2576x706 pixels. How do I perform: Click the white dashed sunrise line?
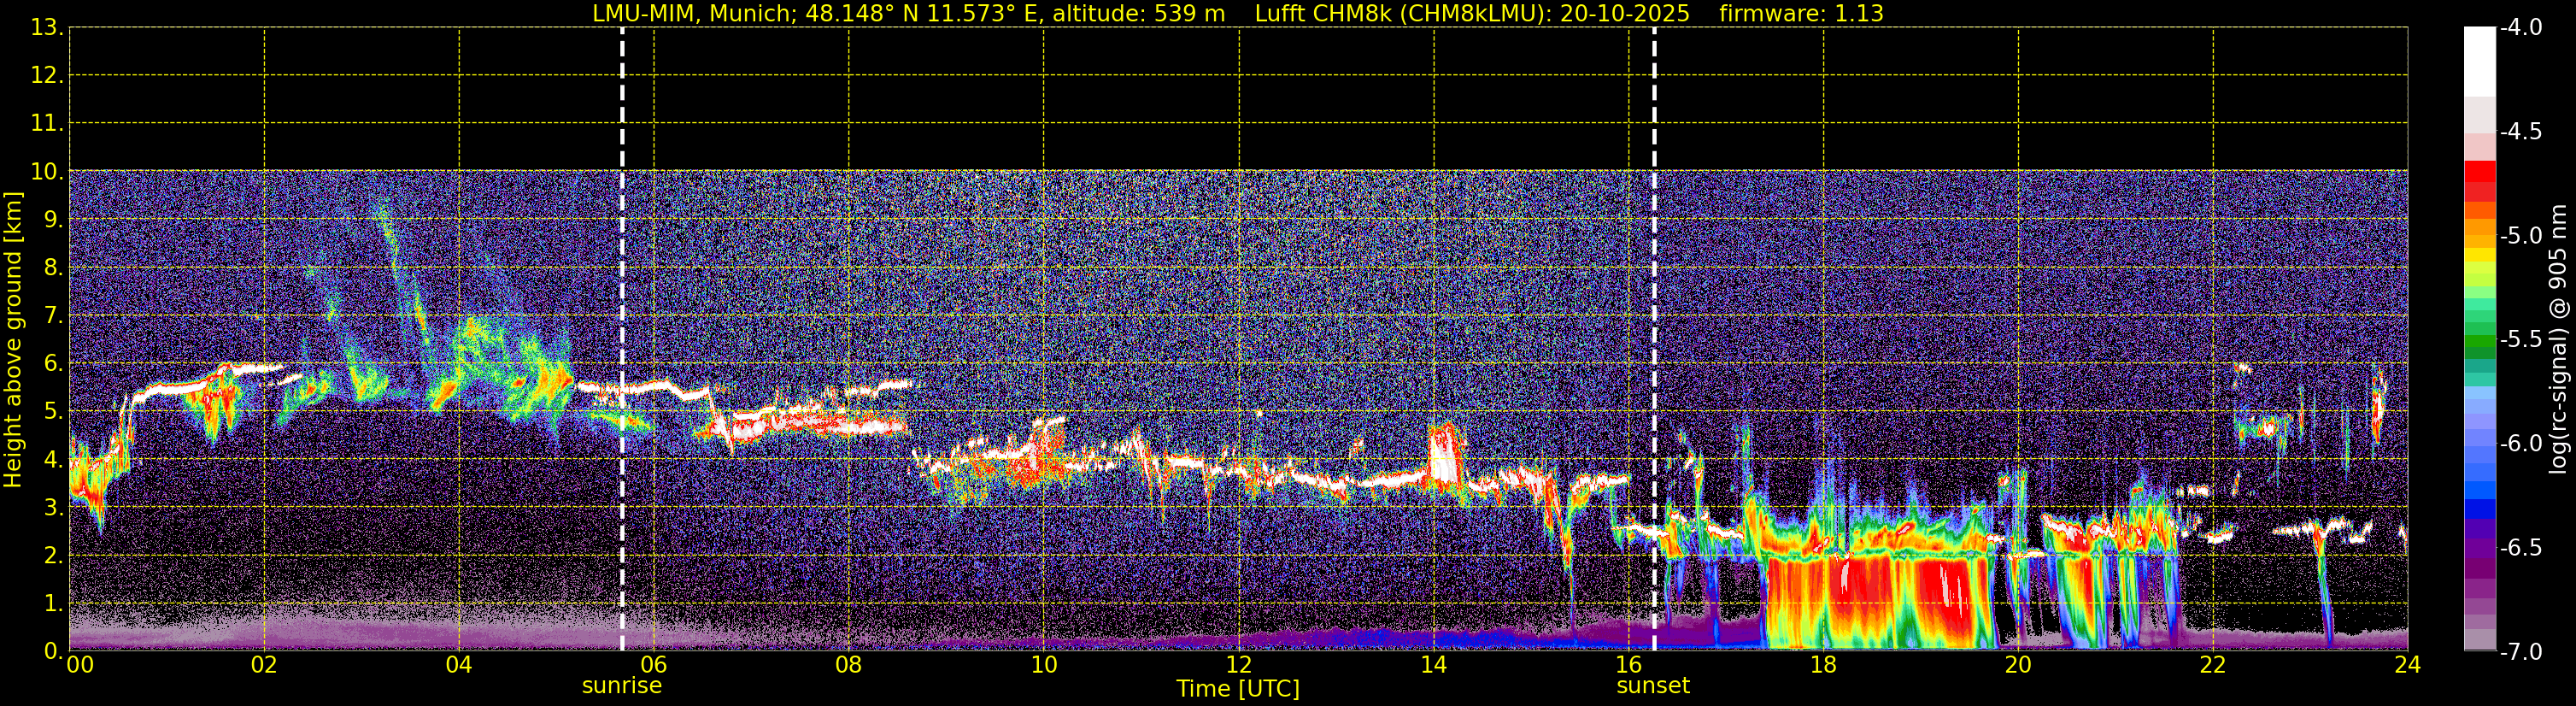point(622,339)
